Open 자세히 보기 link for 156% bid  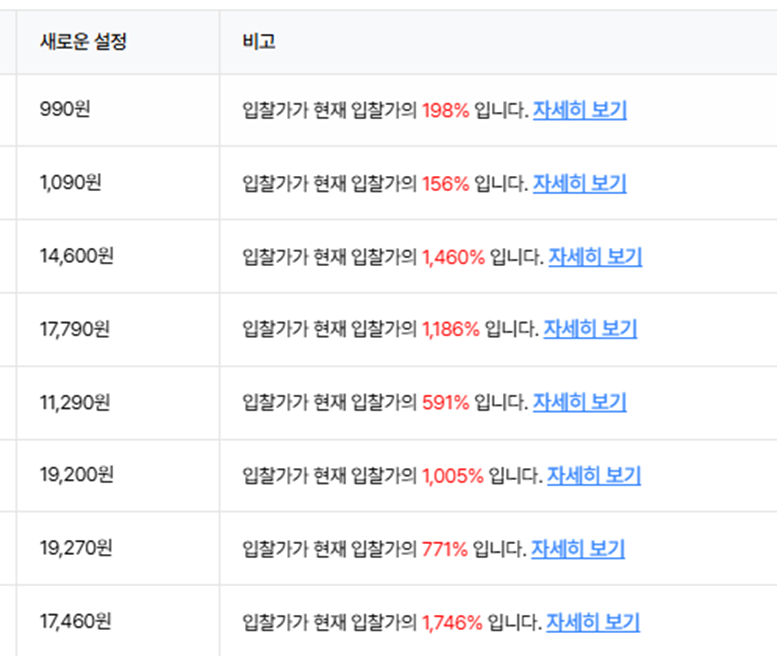[580, 183]
